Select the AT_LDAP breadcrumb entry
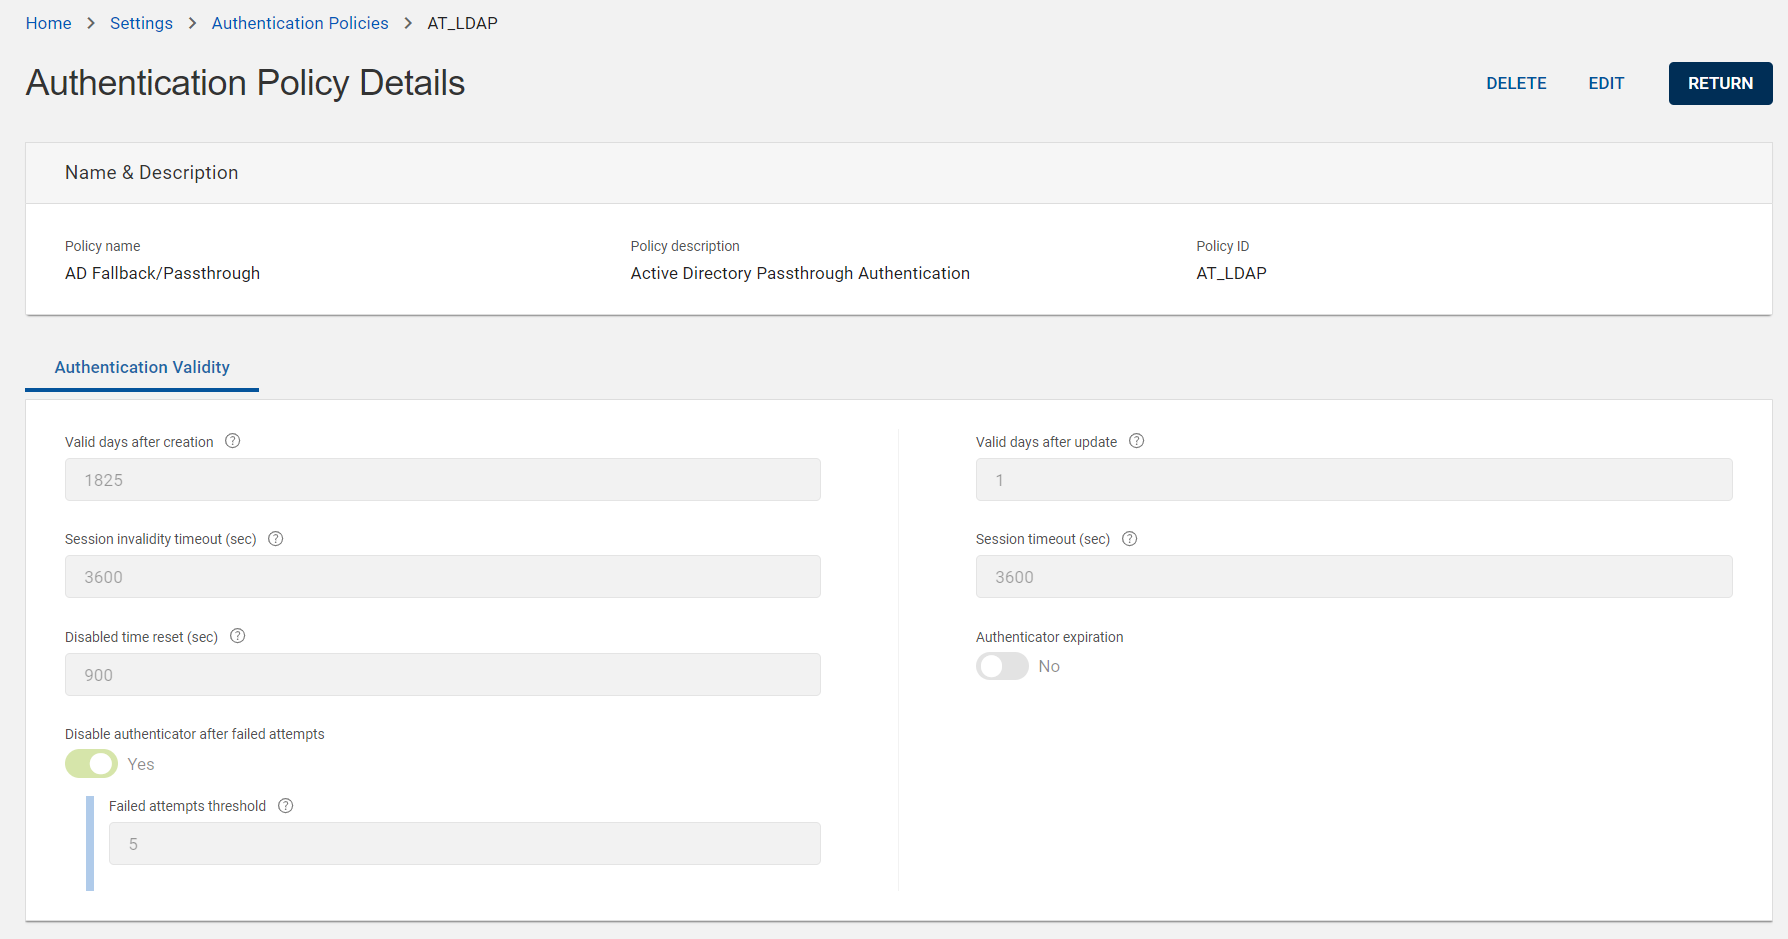 [x=461, y=22]
